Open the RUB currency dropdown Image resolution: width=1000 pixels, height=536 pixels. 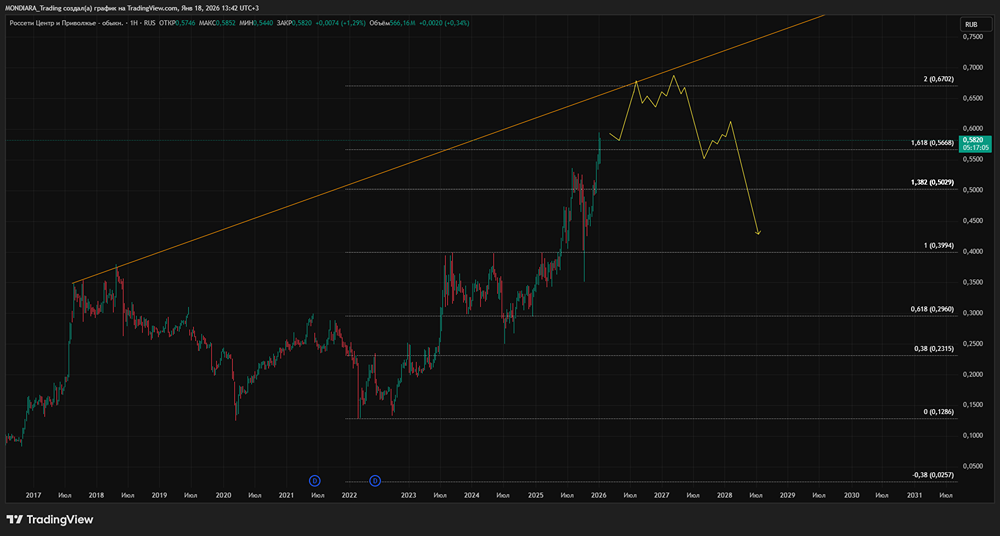coord(970,24)
